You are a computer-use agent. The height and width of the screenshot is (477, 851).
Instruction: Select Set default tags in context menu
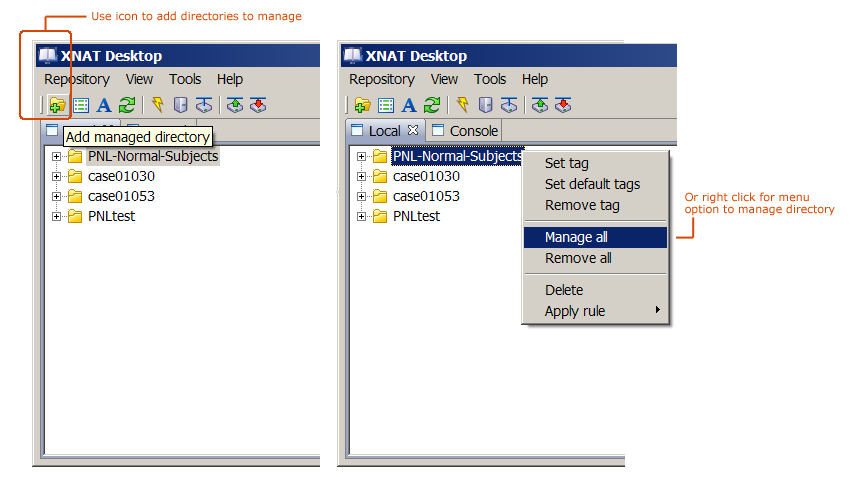(592, 184)
